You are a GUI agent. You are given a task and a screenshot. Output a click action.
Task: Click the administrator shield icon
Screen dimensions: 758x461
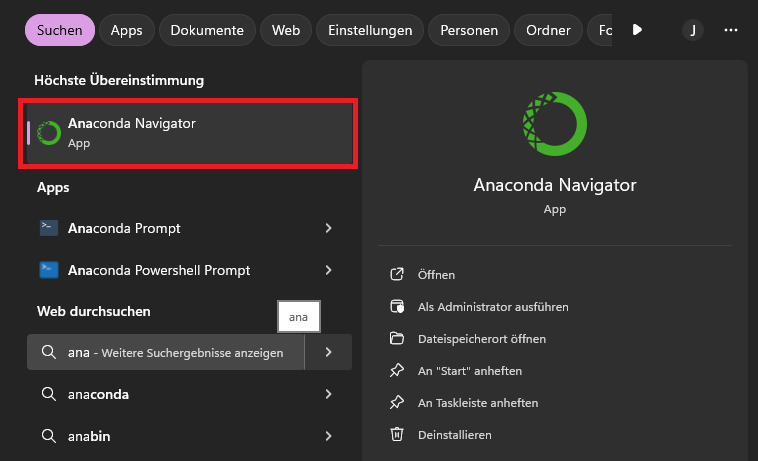(397, 307)
